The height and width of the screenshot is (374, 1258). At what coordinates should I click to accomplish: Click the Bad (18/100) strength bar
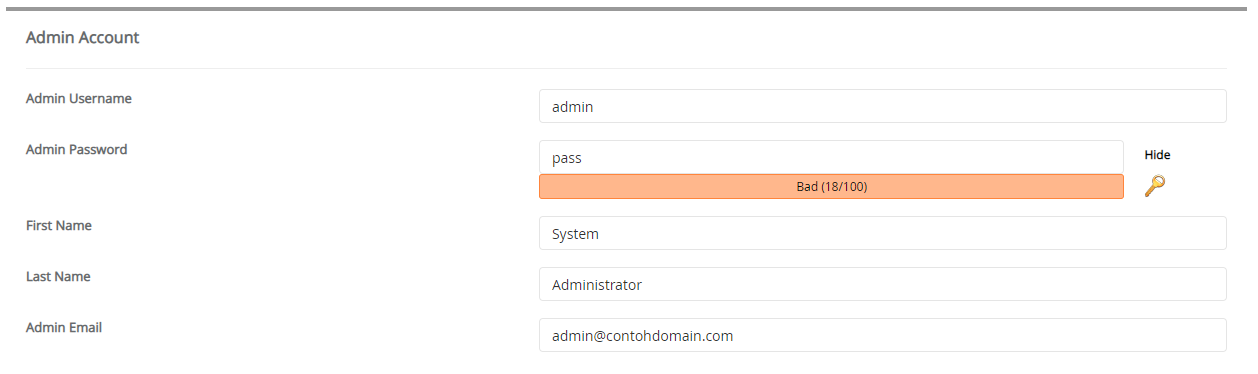831,186
